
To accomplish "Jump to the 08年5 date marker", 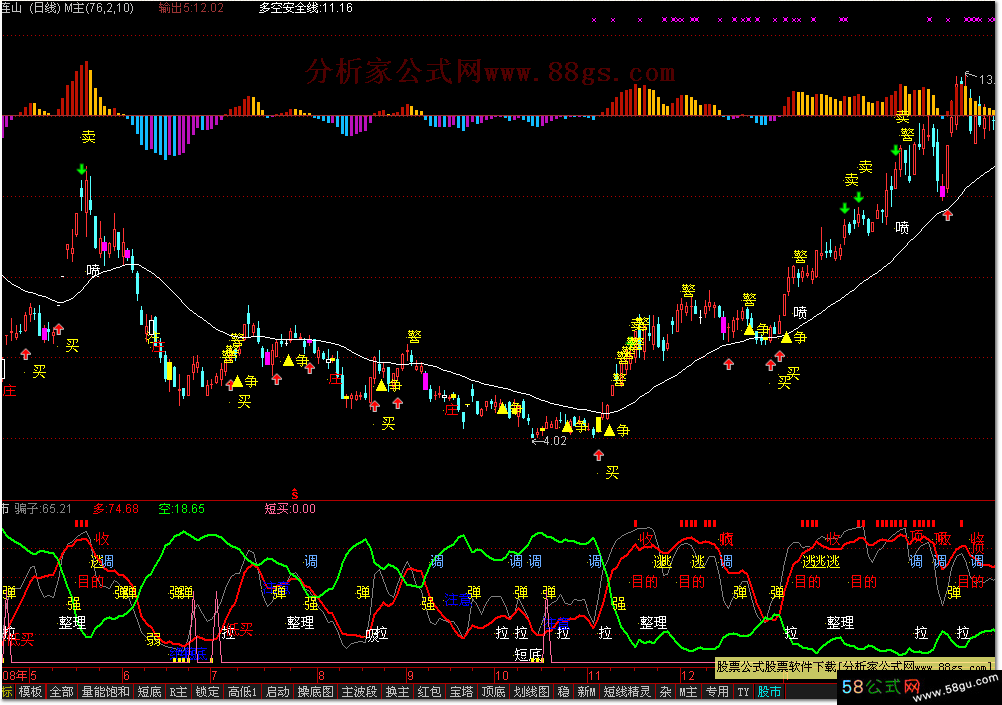I will point(19,675).
